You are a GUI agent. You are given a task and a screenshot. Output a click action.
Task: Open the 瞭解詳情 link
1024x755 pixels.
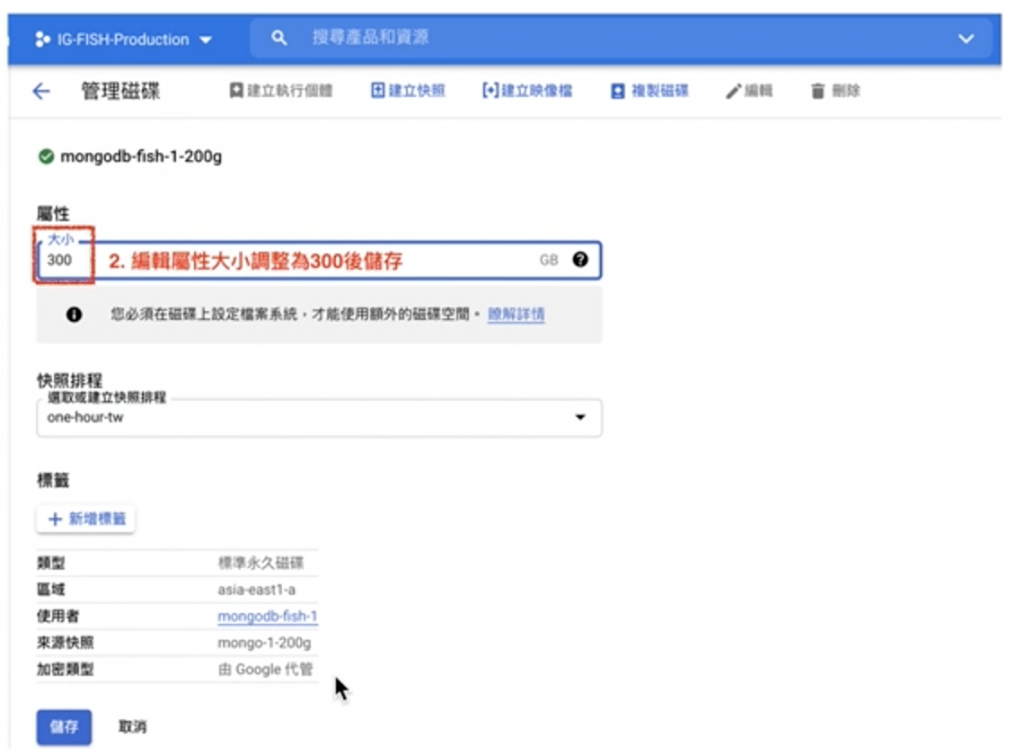(516, 315)
